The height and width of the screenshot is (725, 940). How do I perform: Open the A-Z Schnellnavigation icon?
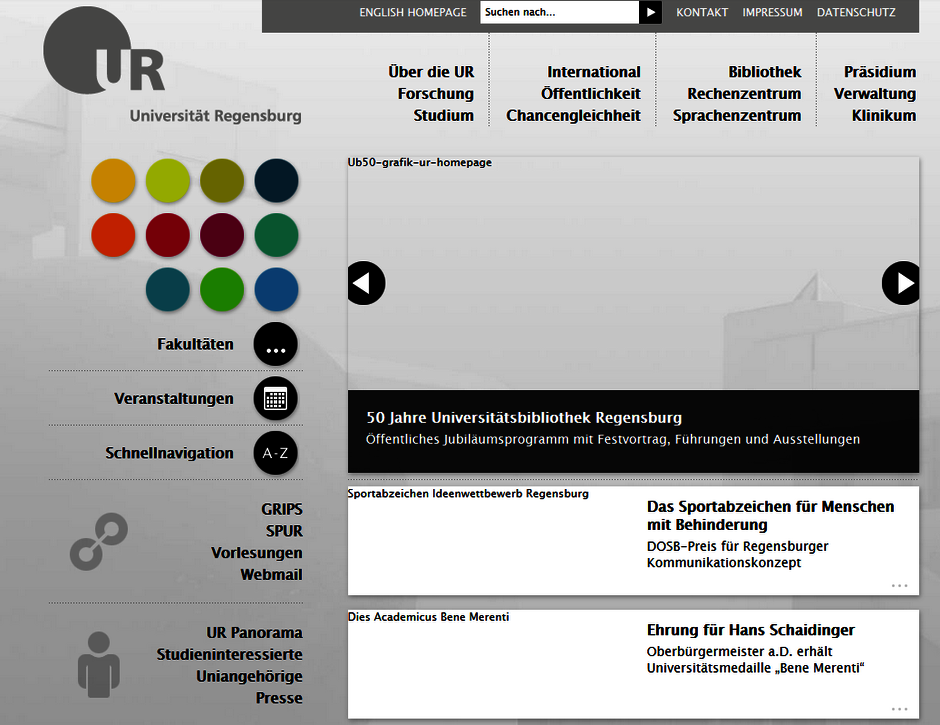[x=276, y=453]
